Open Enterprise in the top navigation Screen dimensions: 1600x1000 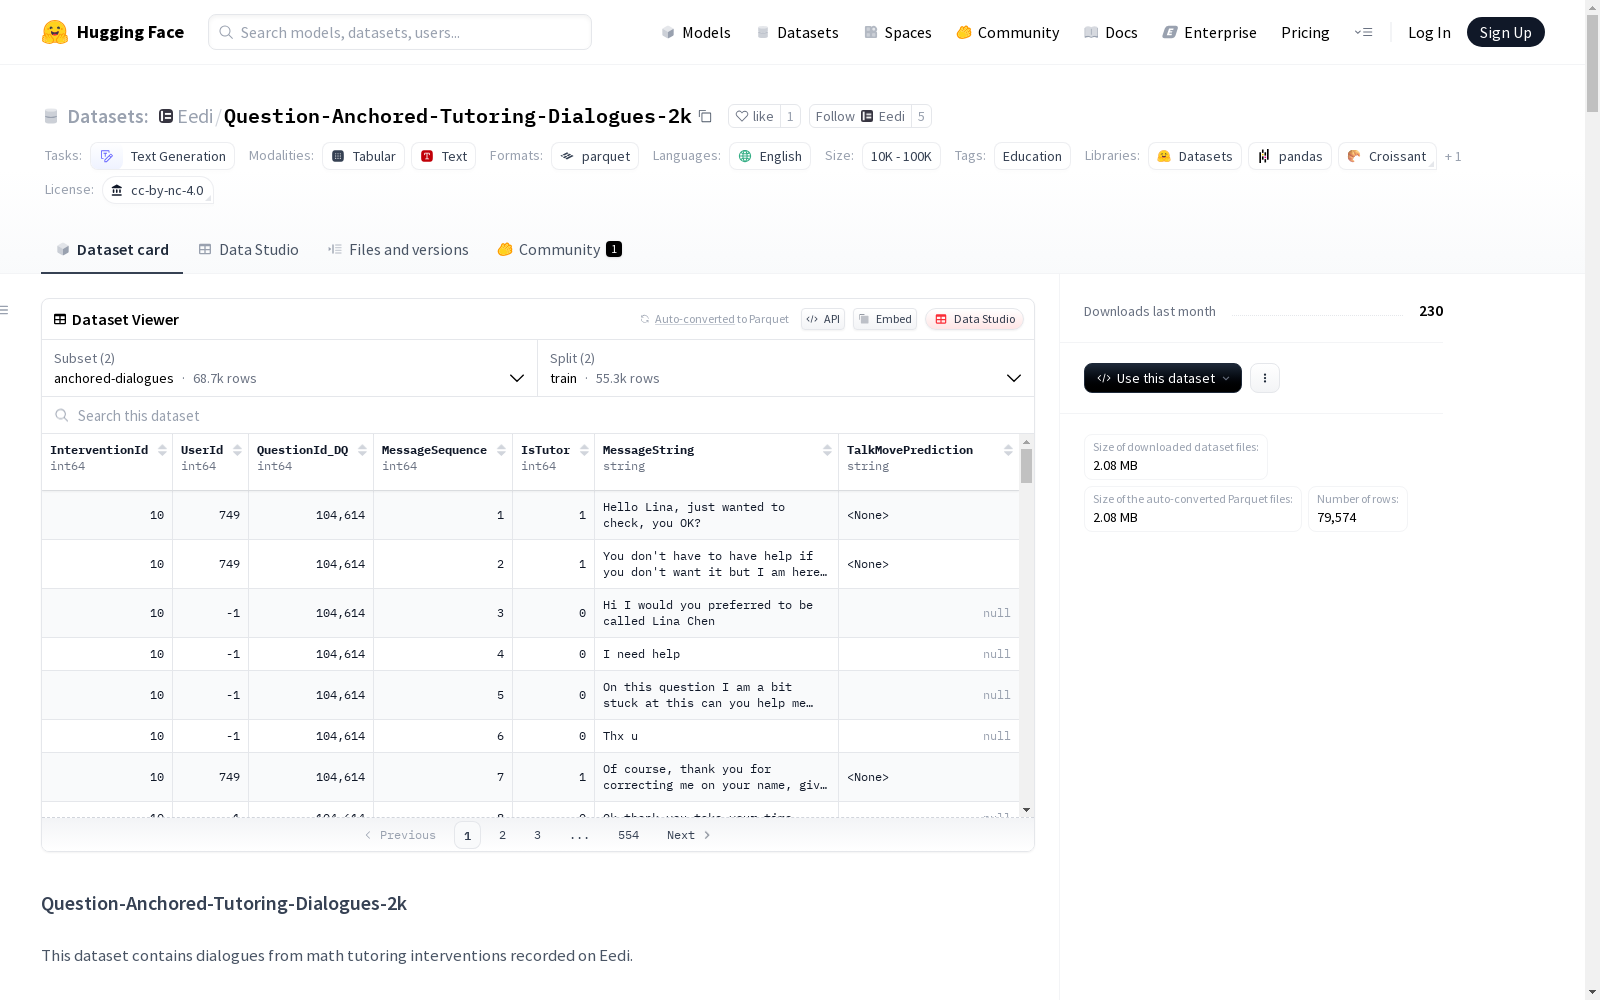(1209, 32)
